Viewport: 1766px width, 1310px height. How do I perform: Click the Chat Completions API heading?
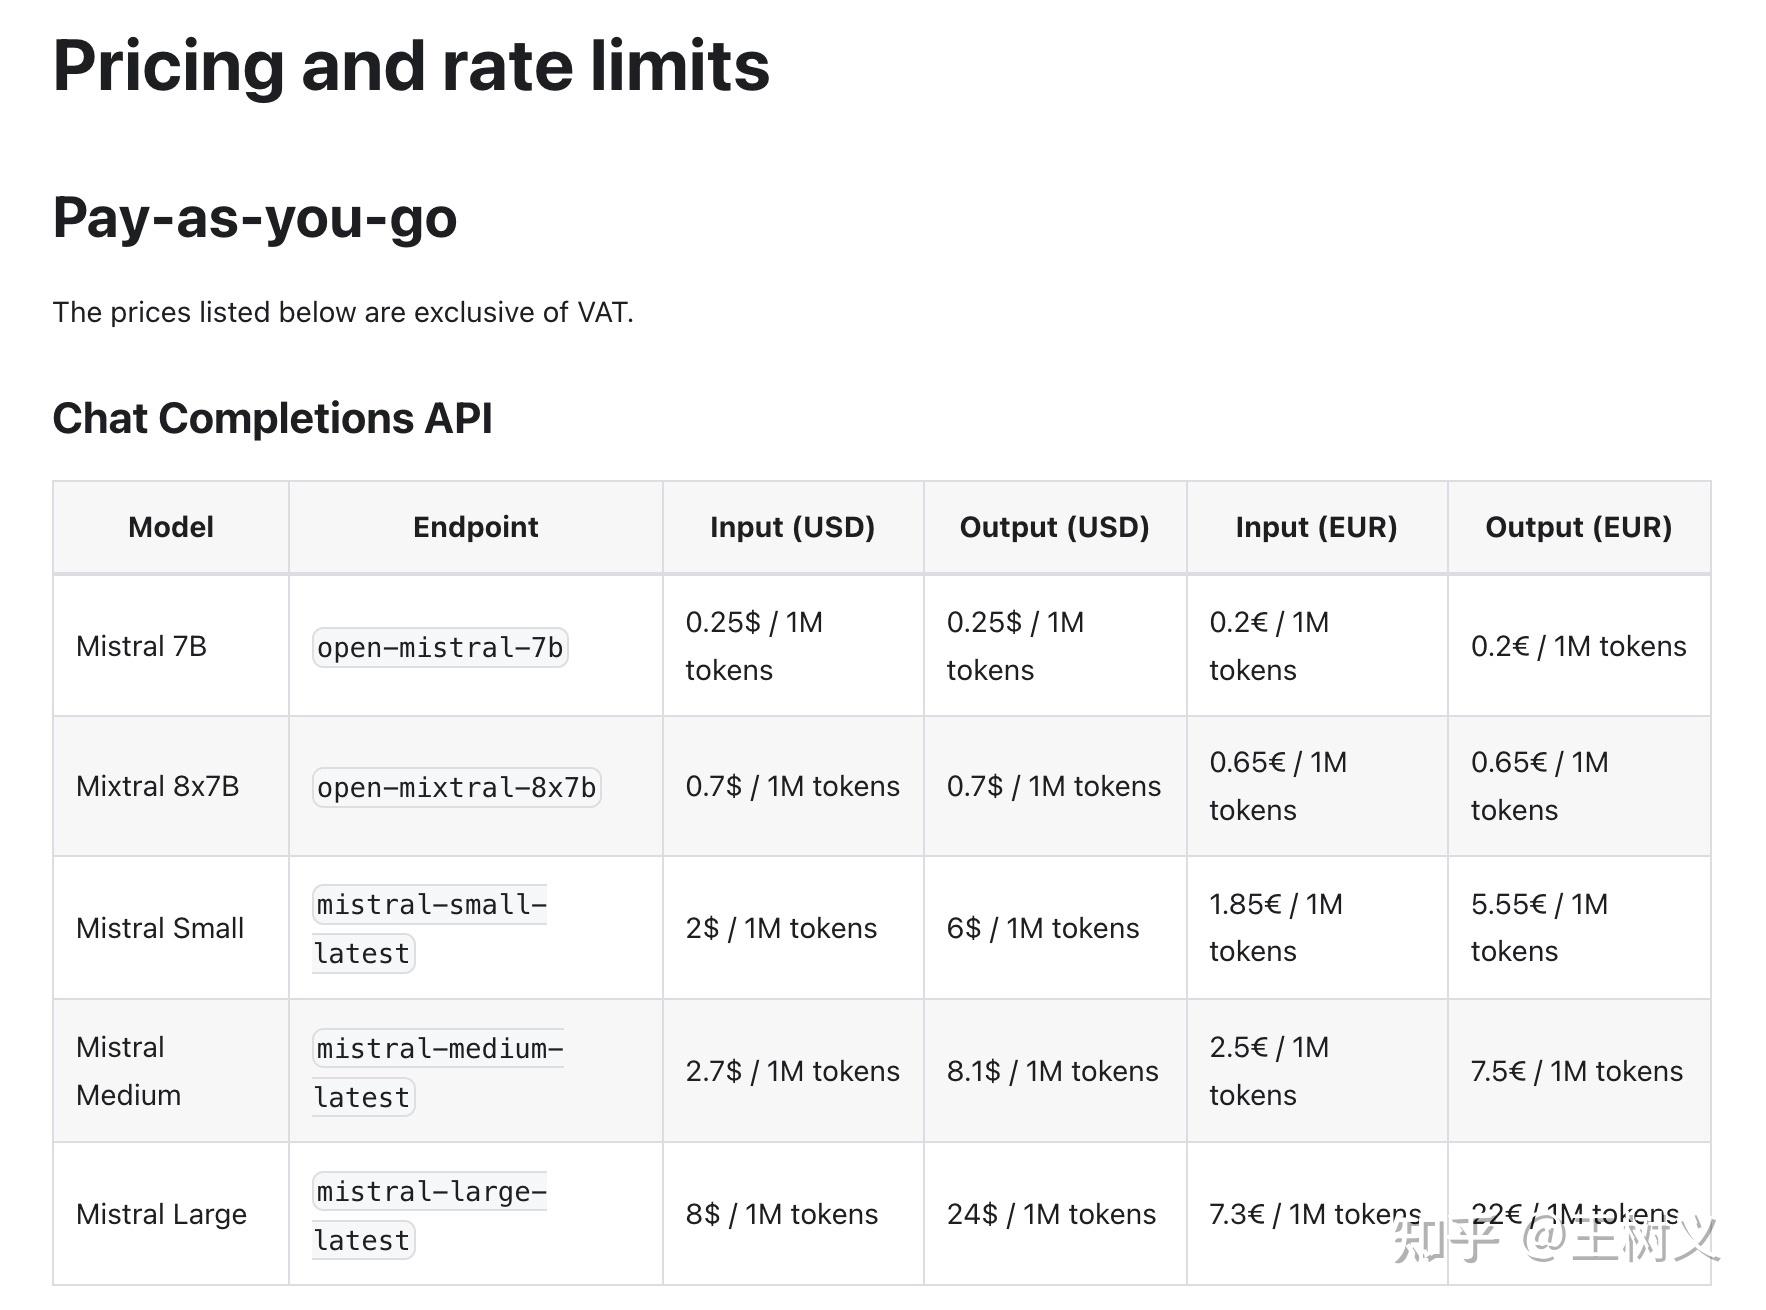(272, 418)
